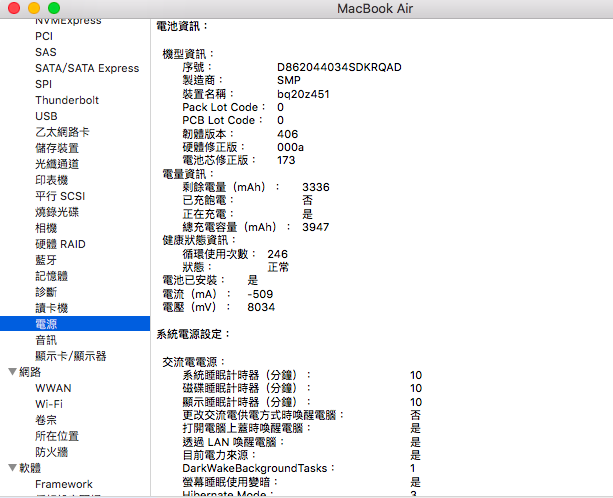Viewport: 613px width, 498px height.
Task: Select 顯示卡/顯示器 in the sidebar
Action: pos(71,356)
